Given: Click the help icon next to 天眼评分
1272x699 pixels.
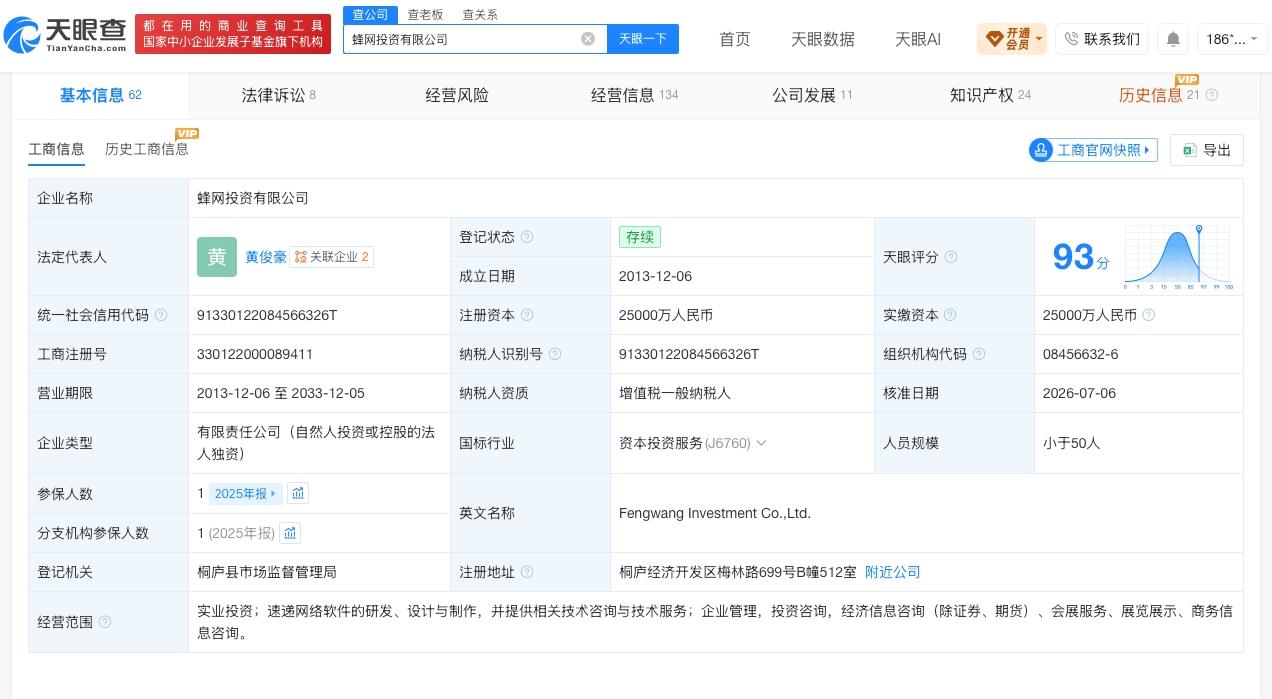Looking at the screenshot, I should [x=951, y=257].
